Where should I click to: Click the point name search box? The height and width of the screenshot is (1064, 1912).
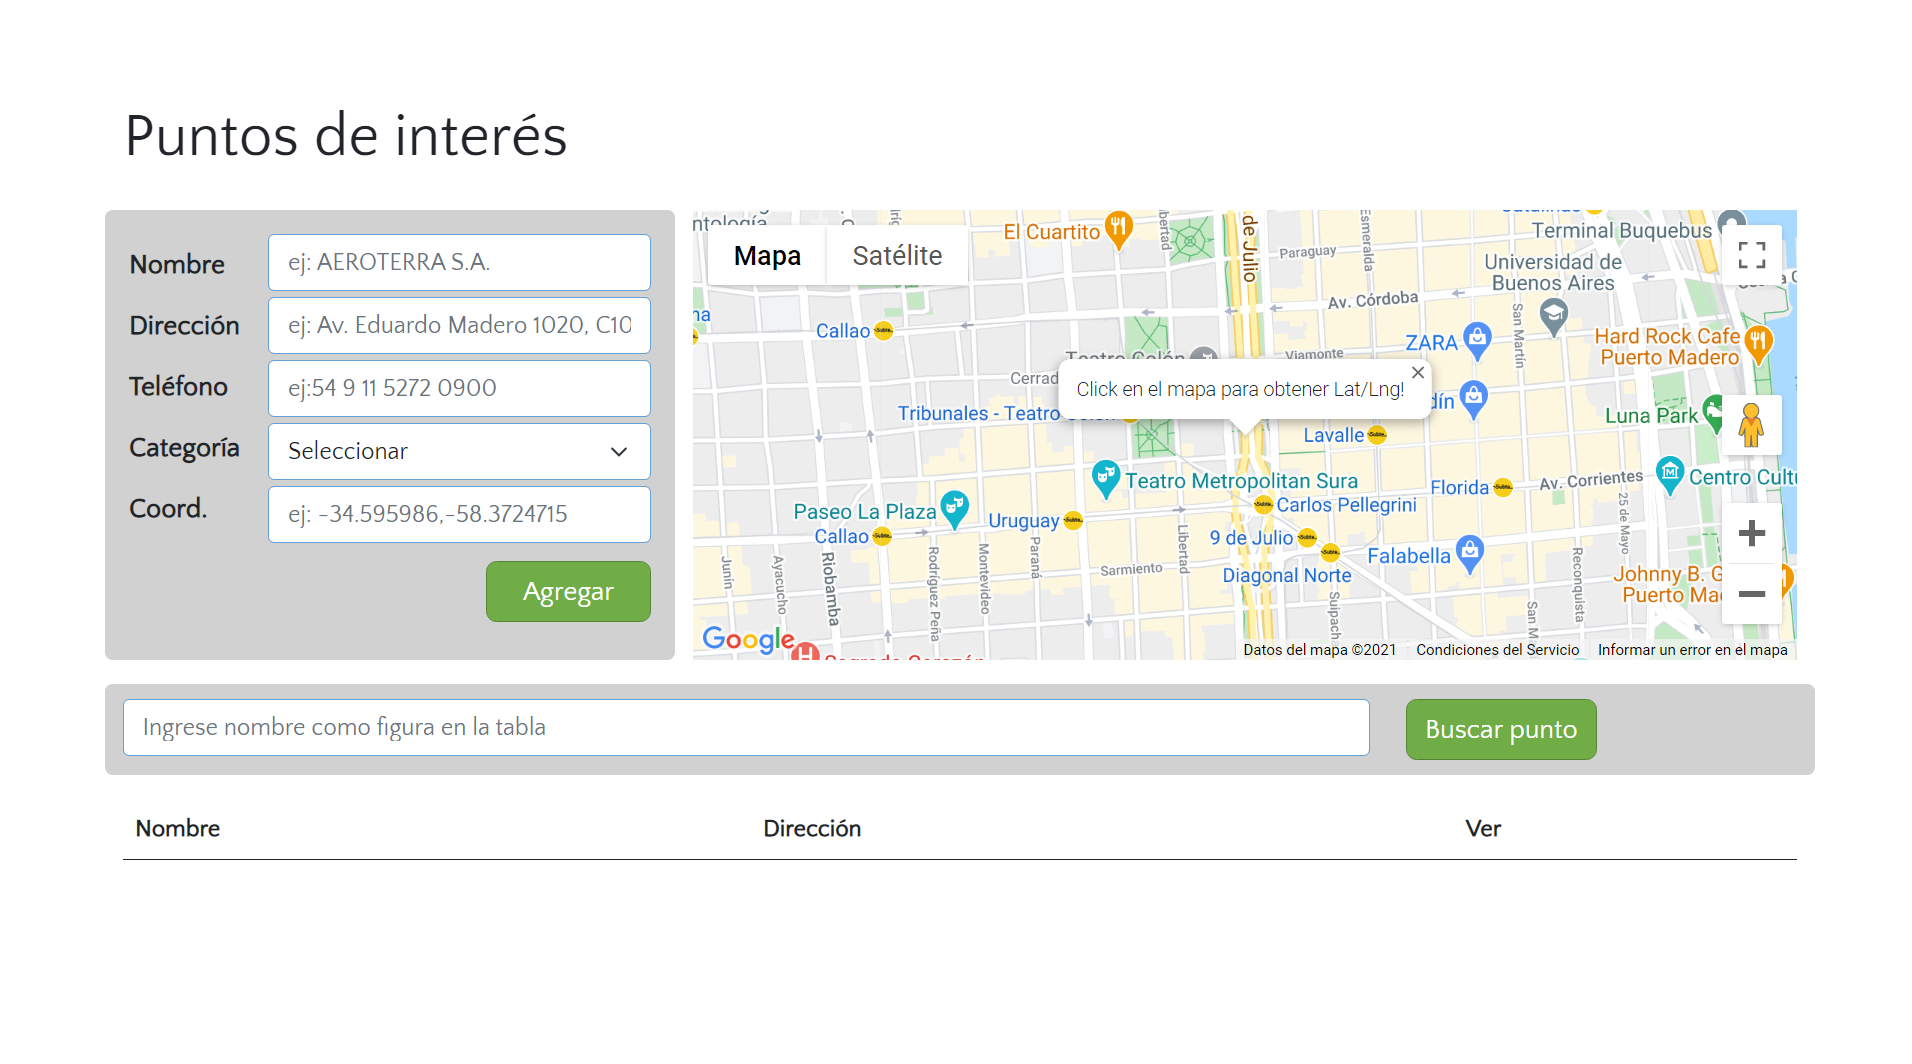point(745,727)
